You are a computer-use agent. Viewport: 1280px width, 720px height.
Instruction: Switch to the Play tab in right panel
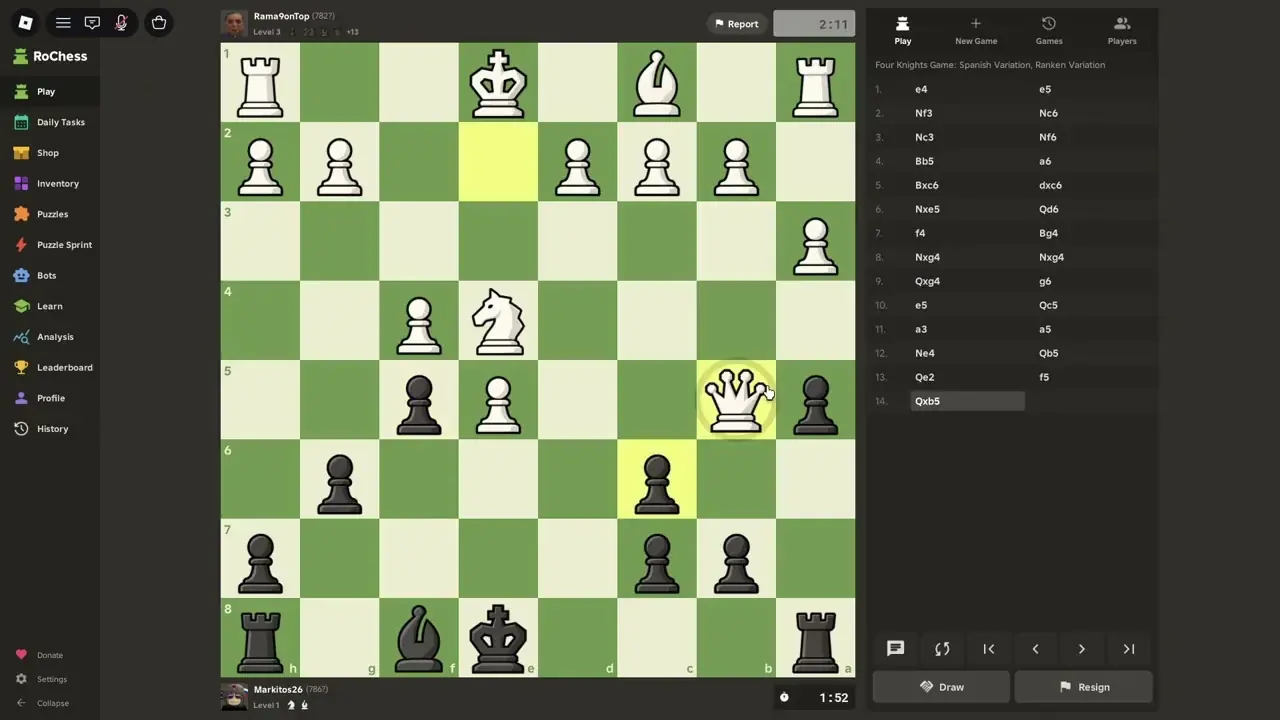pyautogui.click(x=903, y=31)
